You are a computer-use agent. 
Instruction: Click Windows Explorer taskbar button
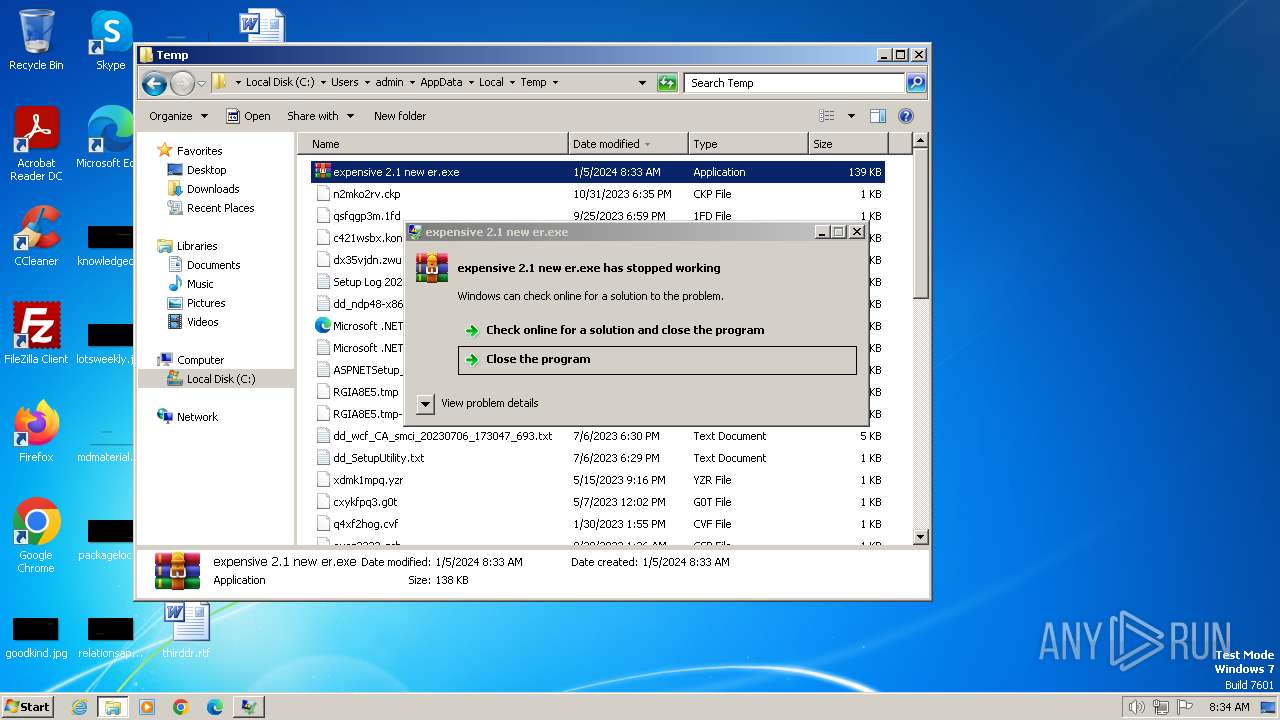click(x=113, y=707)
